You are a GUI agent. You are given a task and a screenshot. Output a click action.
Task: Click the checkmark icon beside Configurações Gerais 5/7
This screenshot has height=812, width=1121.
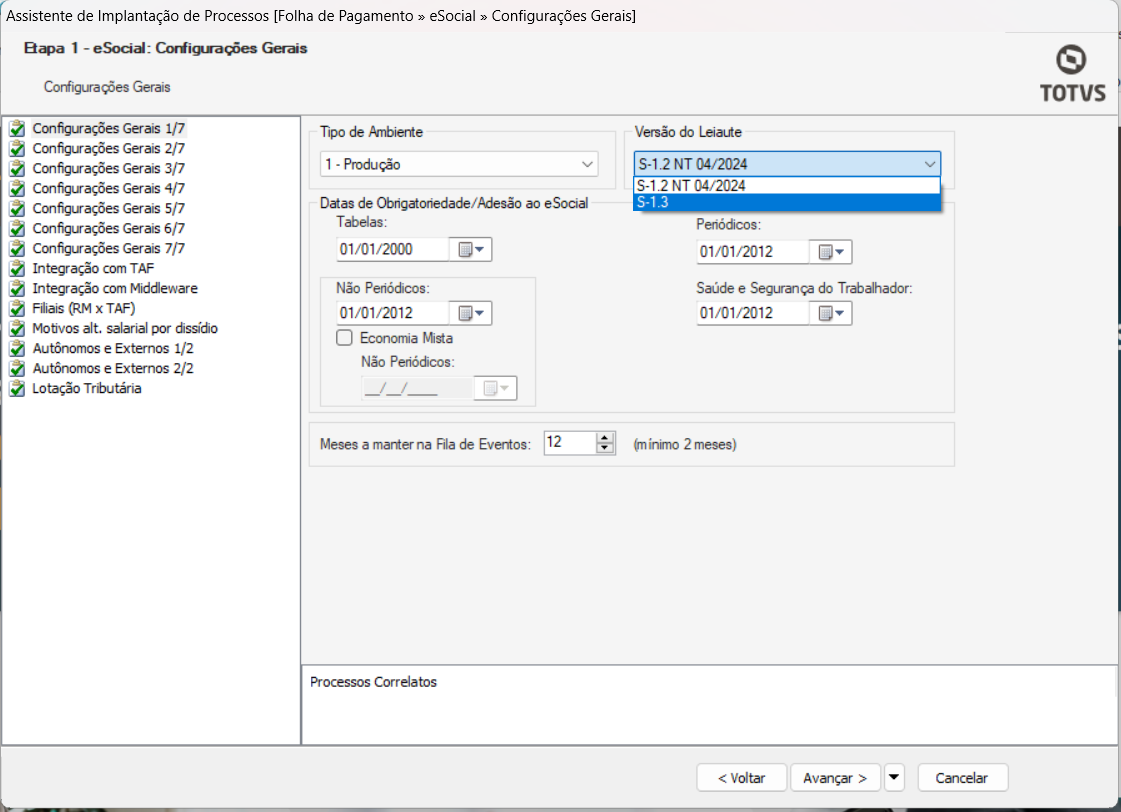17,209
